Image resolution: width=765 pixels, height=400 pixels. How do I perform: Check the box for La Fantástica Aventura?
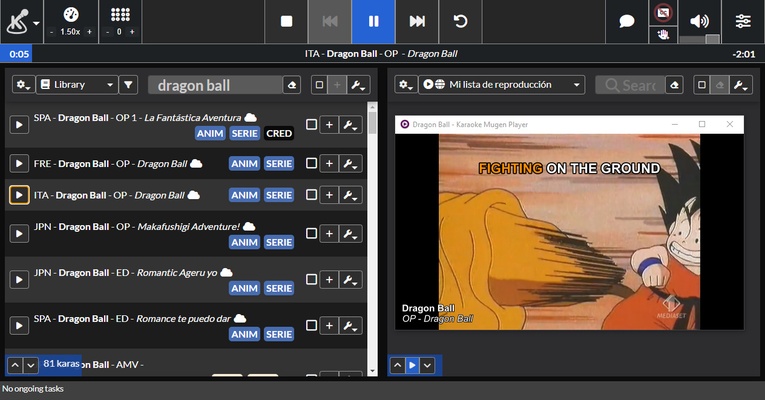tap(311, 124)
